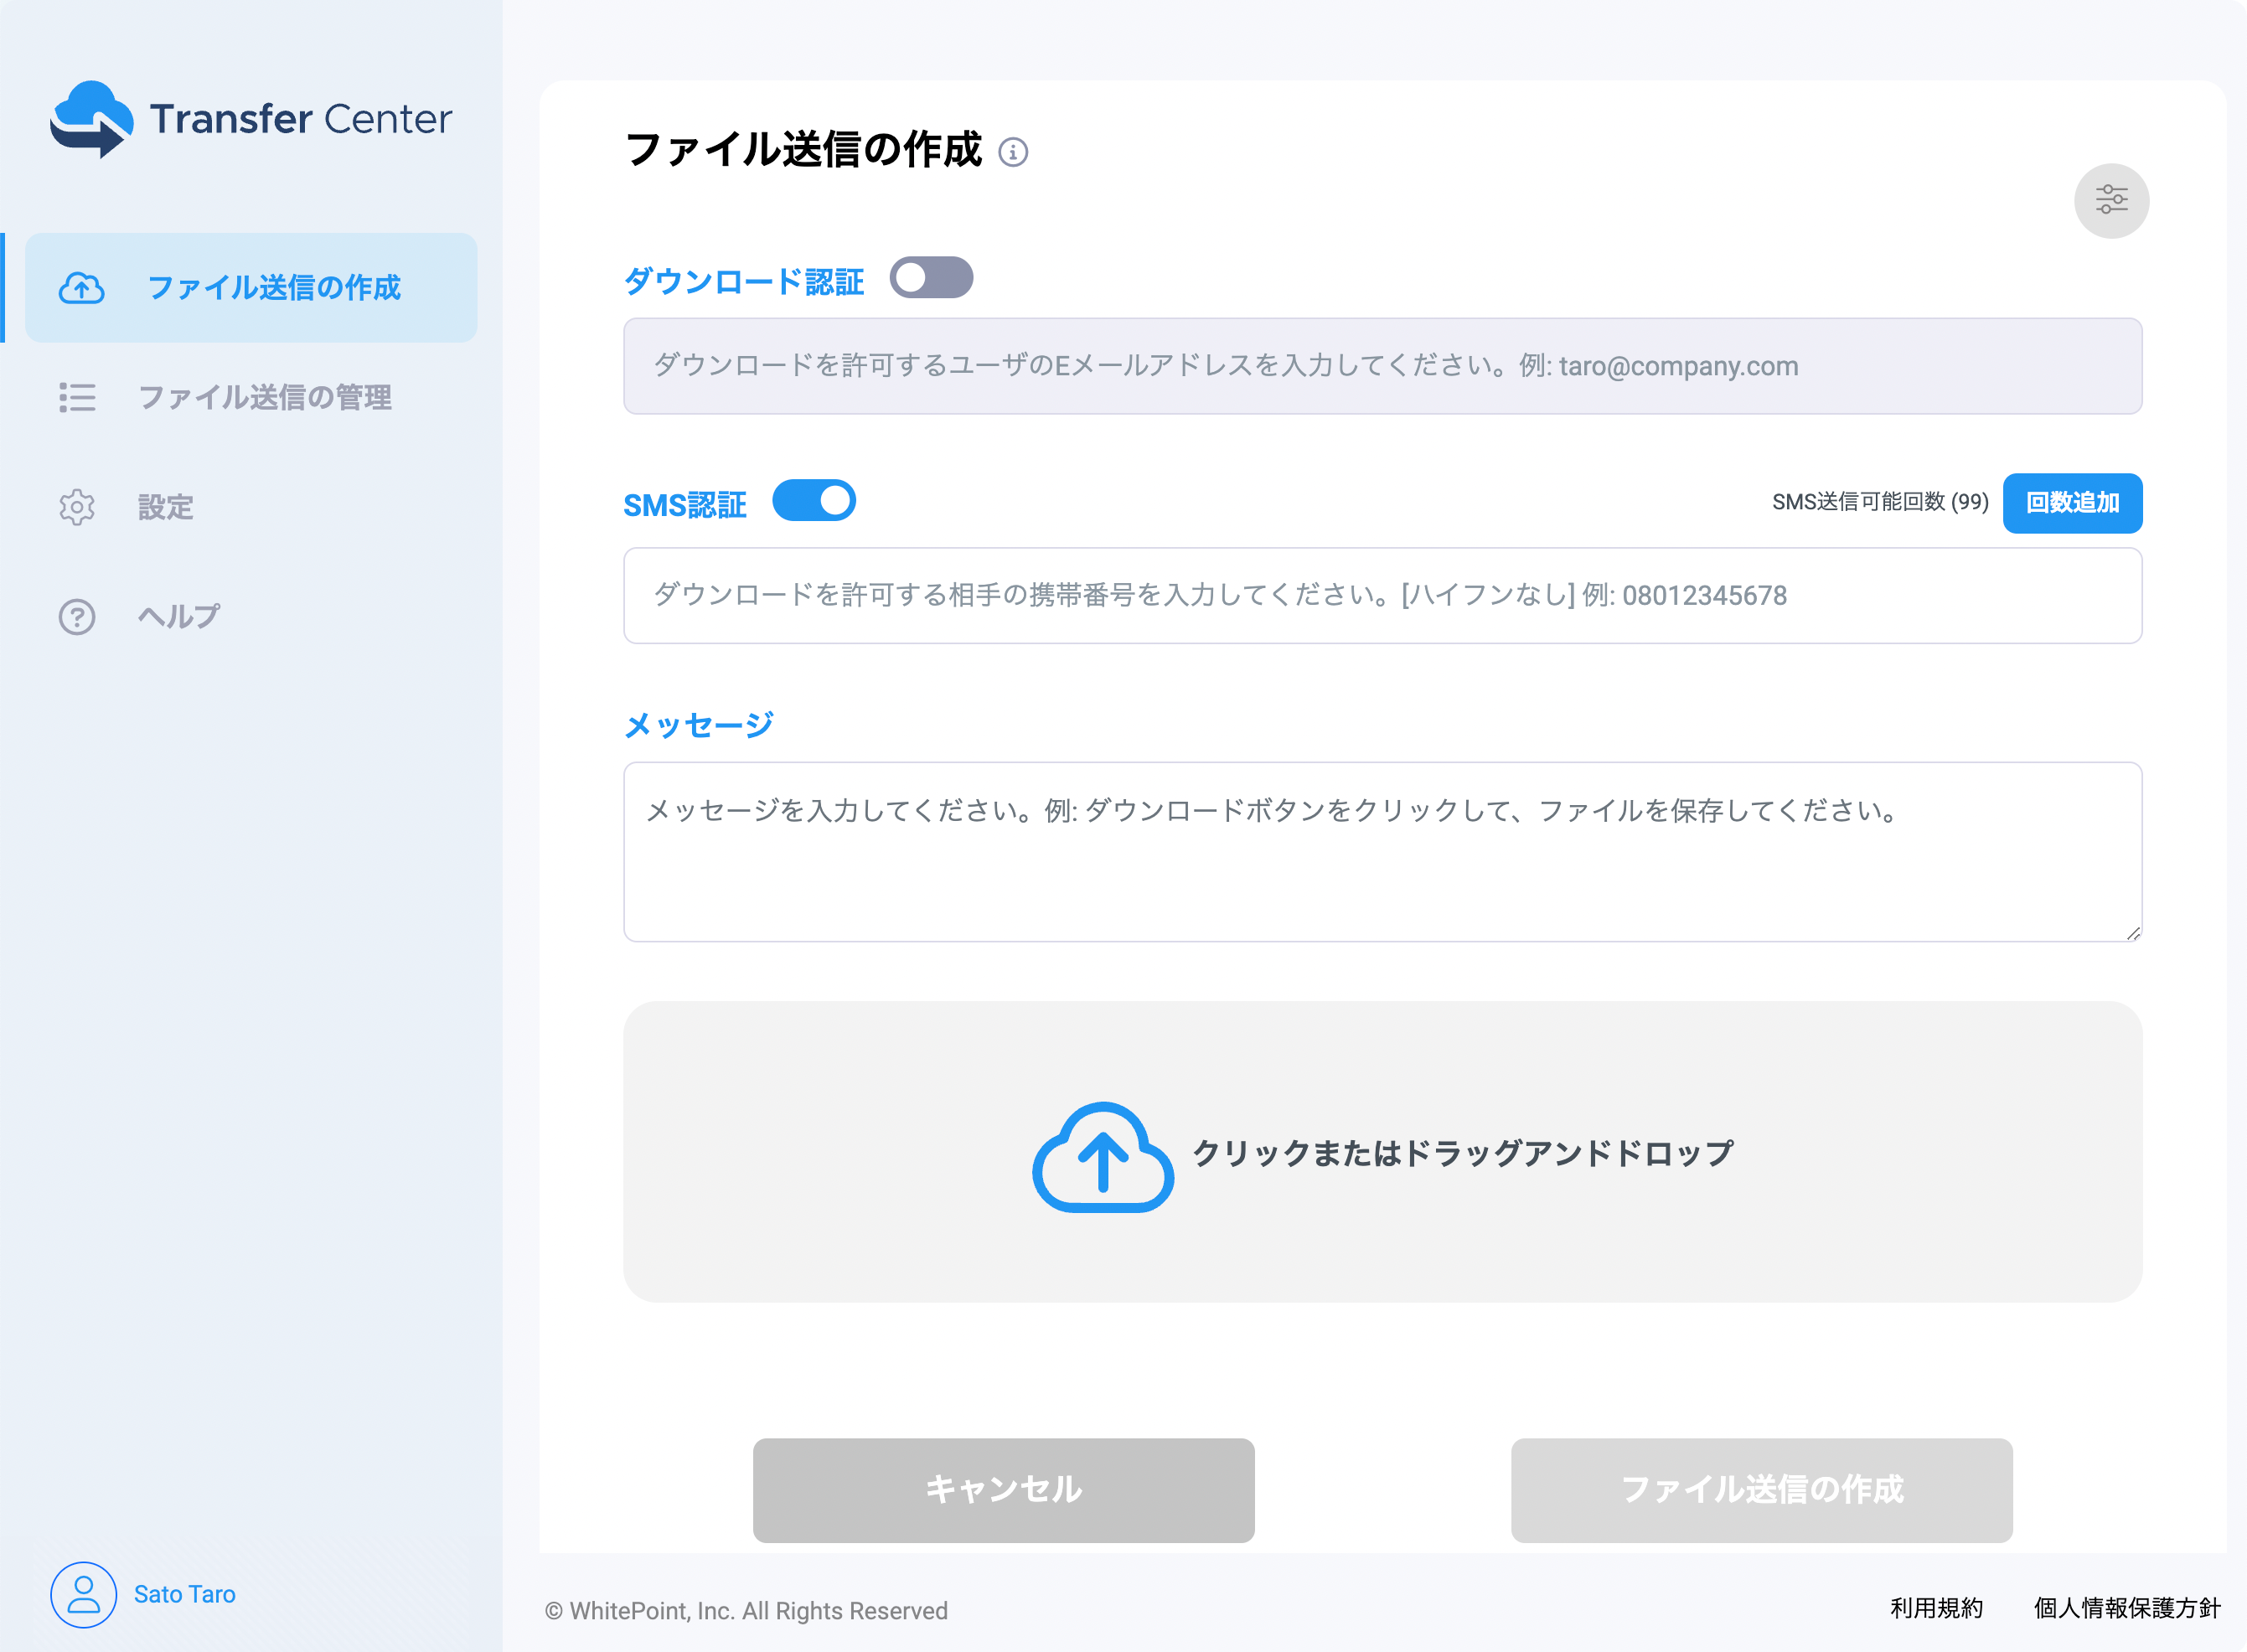Click the SMS mobile number input field
Viewport: 2247px width, 1652px height.
click(1382, 596)
